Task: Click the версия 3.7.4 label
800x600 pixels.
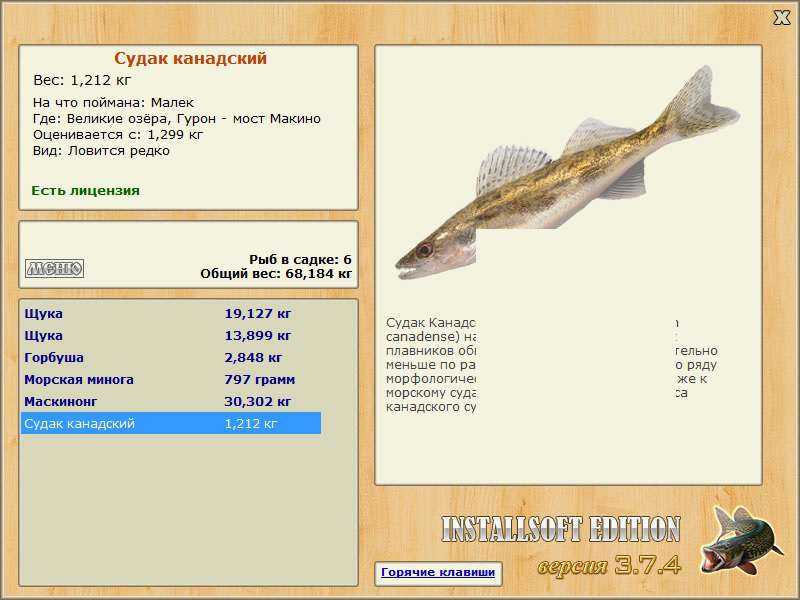Action: click(x=609, y=565)
